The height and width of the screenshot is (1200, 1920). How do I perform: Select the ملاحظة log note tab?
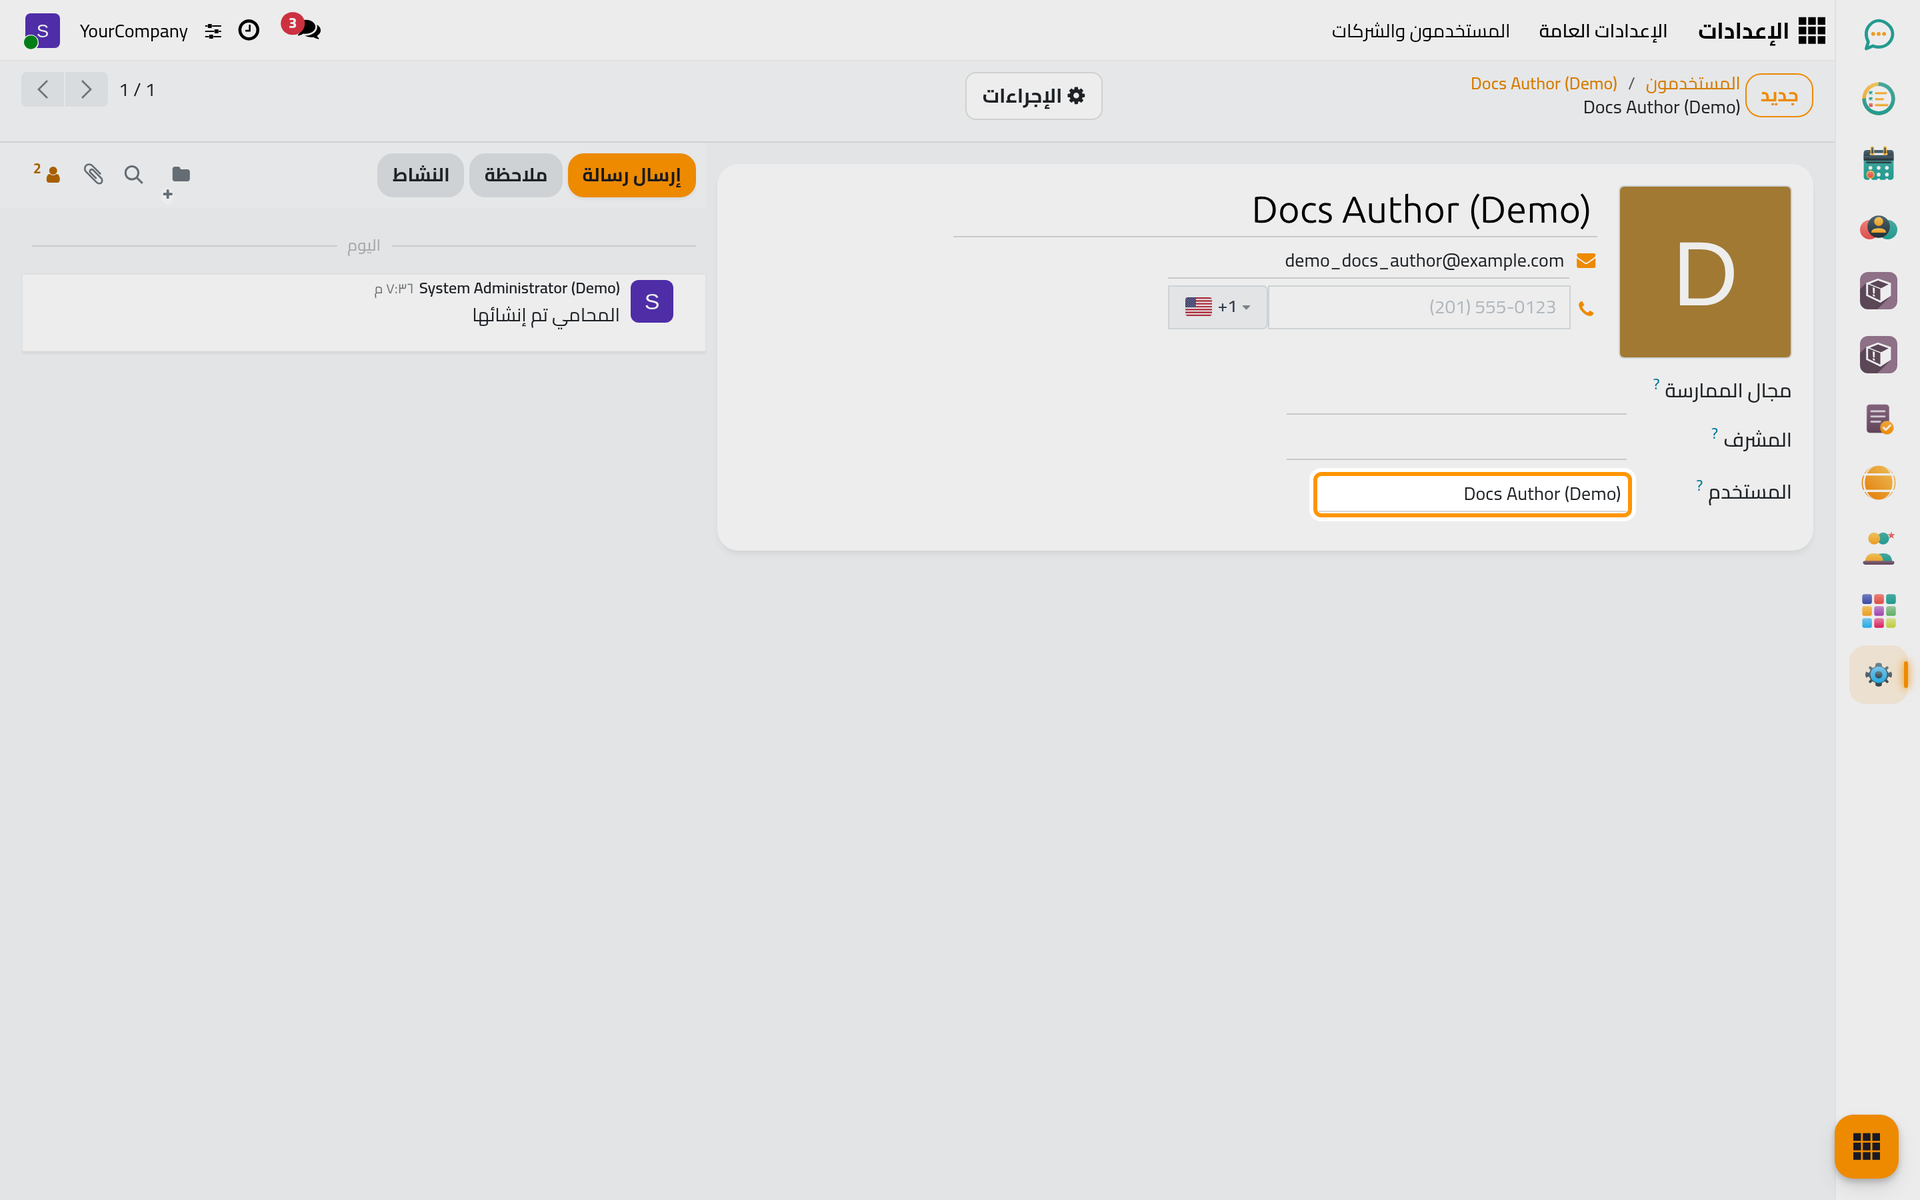point(515,175)
